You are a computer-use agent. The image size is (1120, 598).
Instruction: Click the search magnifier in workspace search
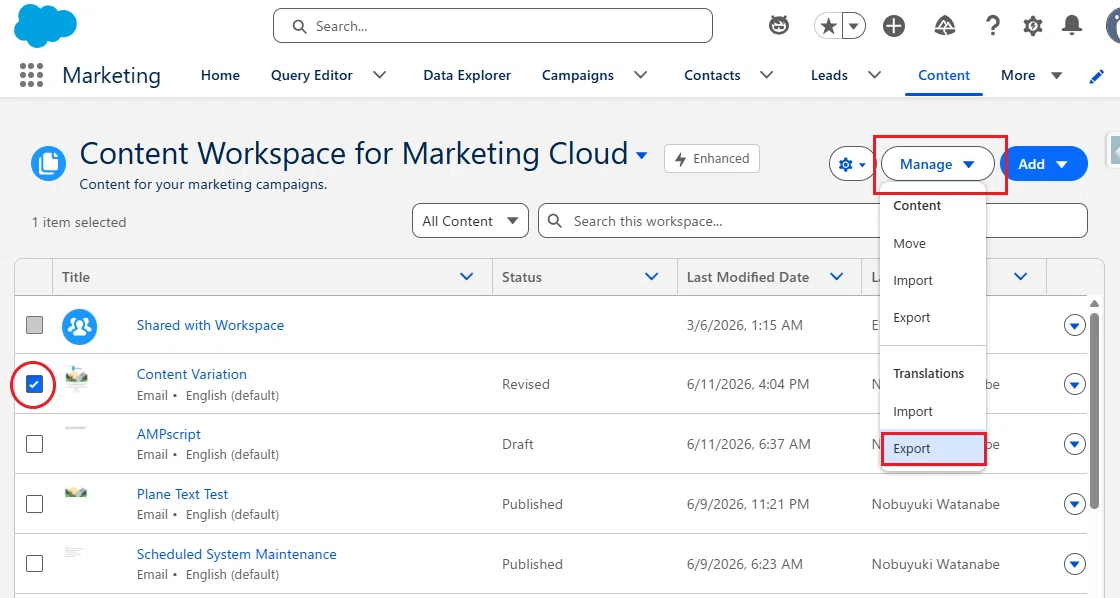(555, 221)
